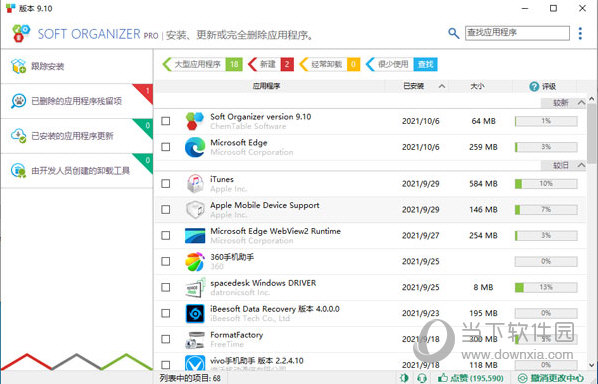Check the 360手机助手 checkbox

(x=166, y=261)
